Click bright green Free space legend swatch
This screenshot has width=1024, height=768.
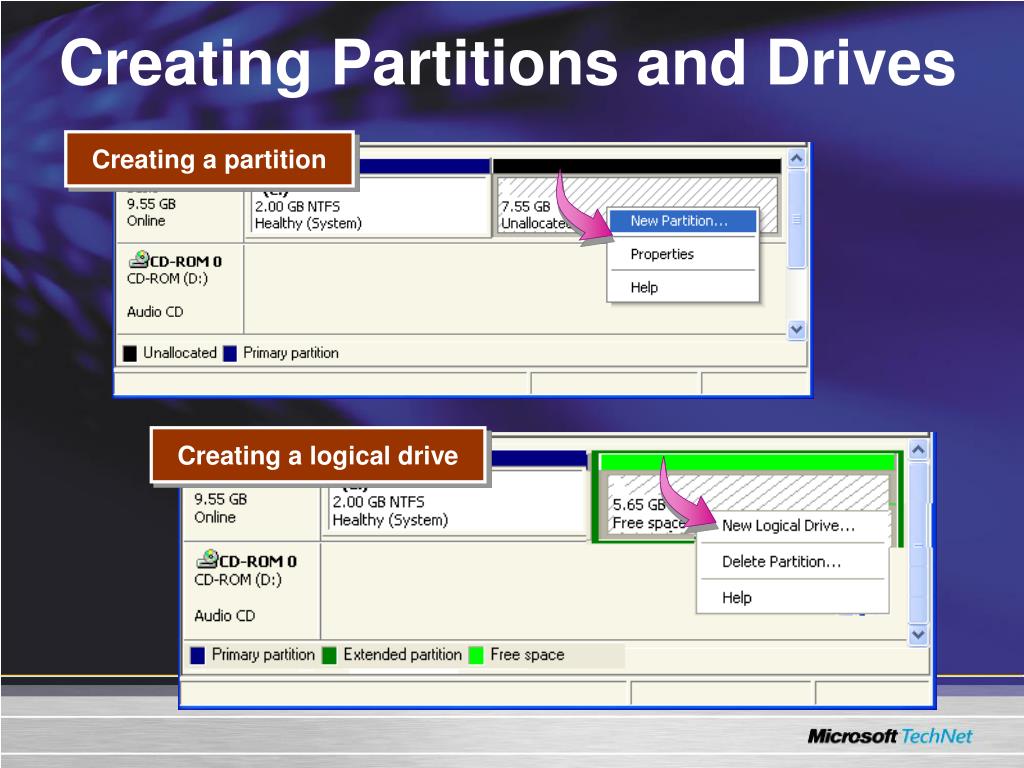[476, 655]
